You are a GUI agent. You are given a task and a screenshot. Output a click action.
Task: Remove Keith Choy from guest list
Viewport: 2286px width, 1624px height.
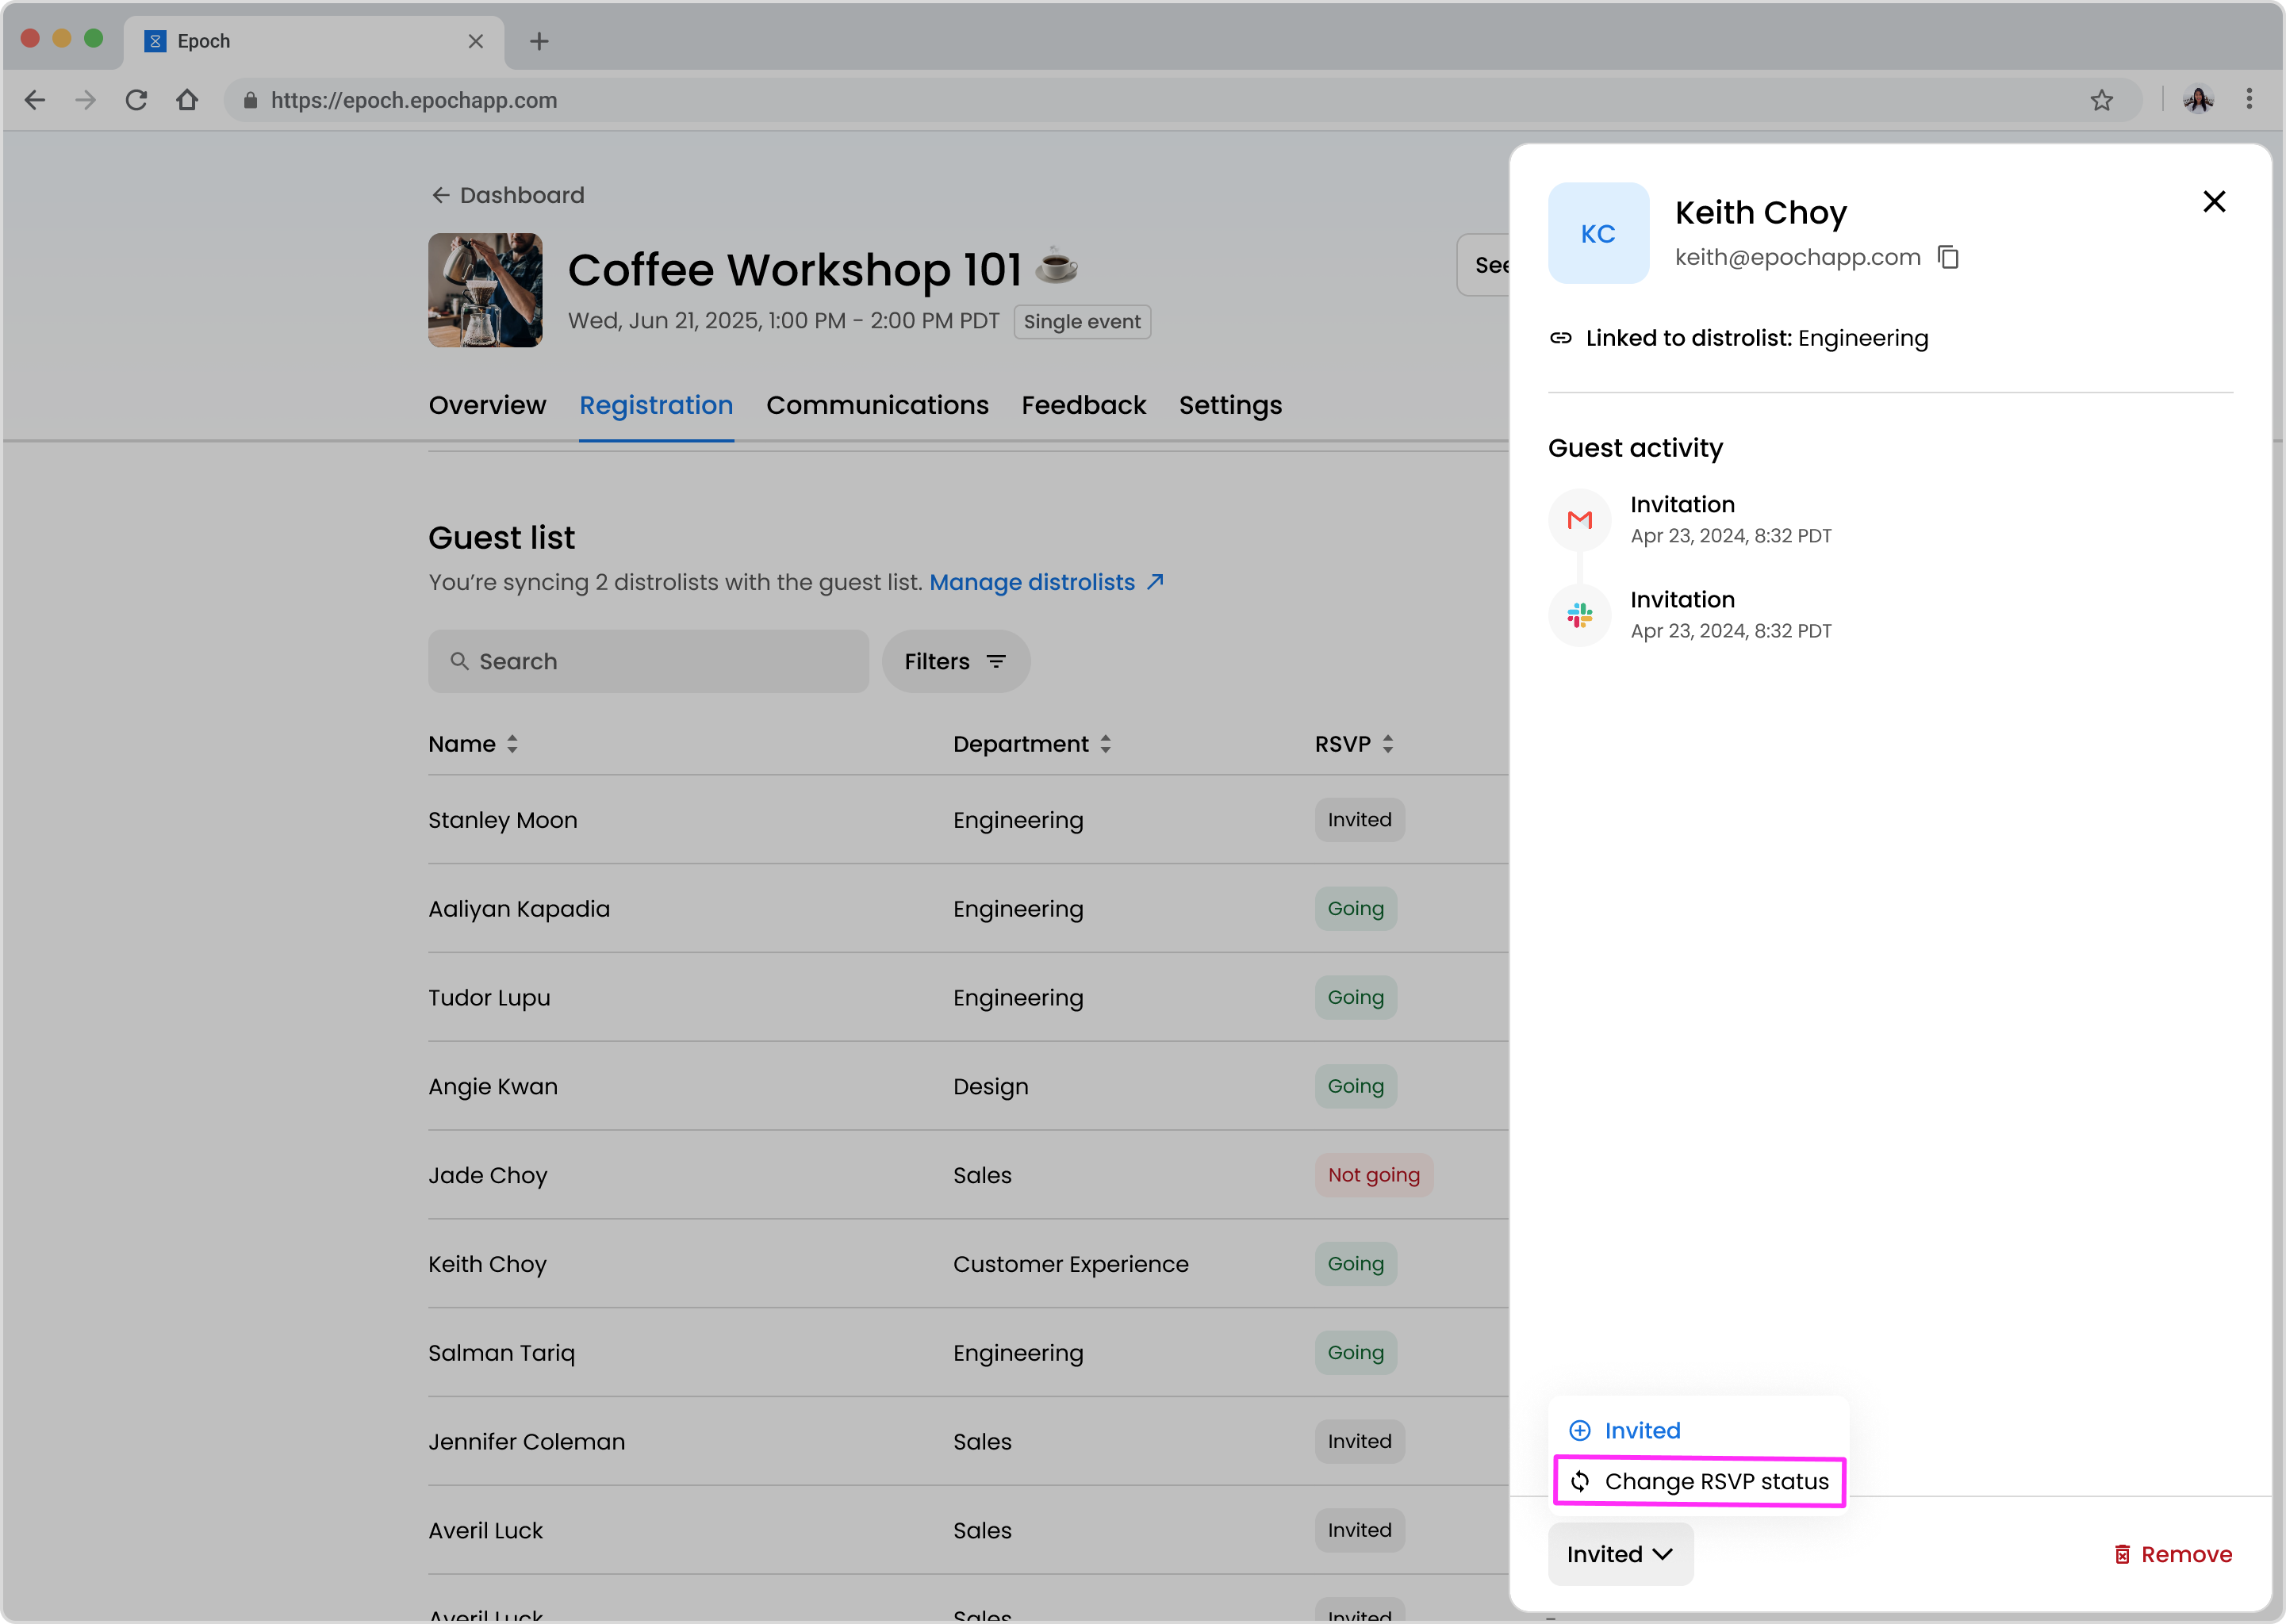click(2172, 1554)
